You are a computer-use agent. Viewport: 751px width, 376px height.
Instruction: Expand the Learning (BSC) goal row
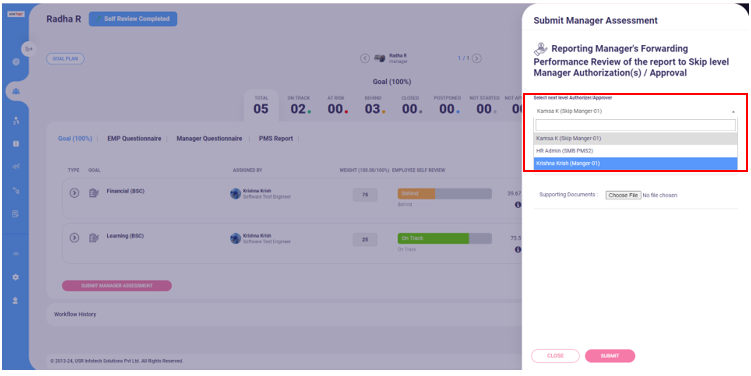pyautogui.click(x=74, y=238)
